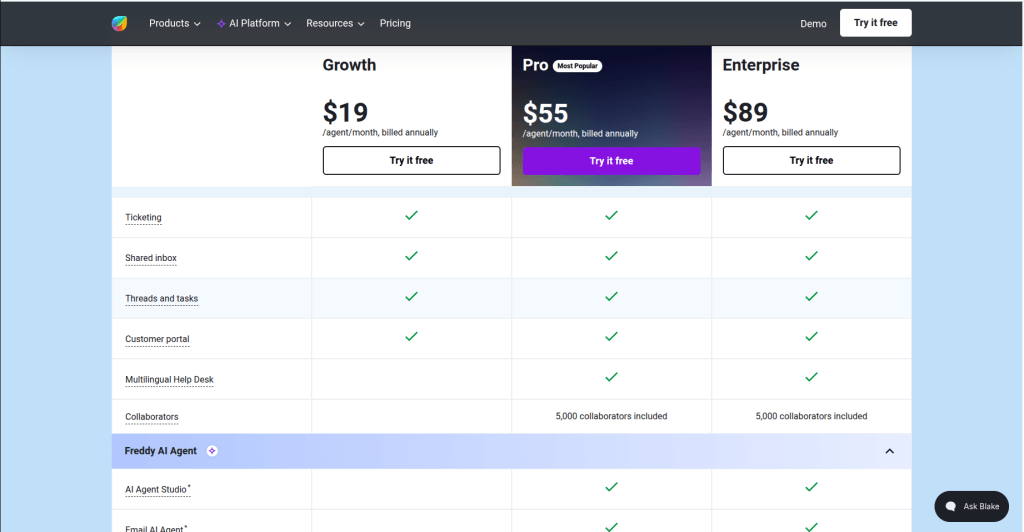The image size is (1024, 532).
Task: Click the AI Agent Studio feature label
Action: click(157, 489)
